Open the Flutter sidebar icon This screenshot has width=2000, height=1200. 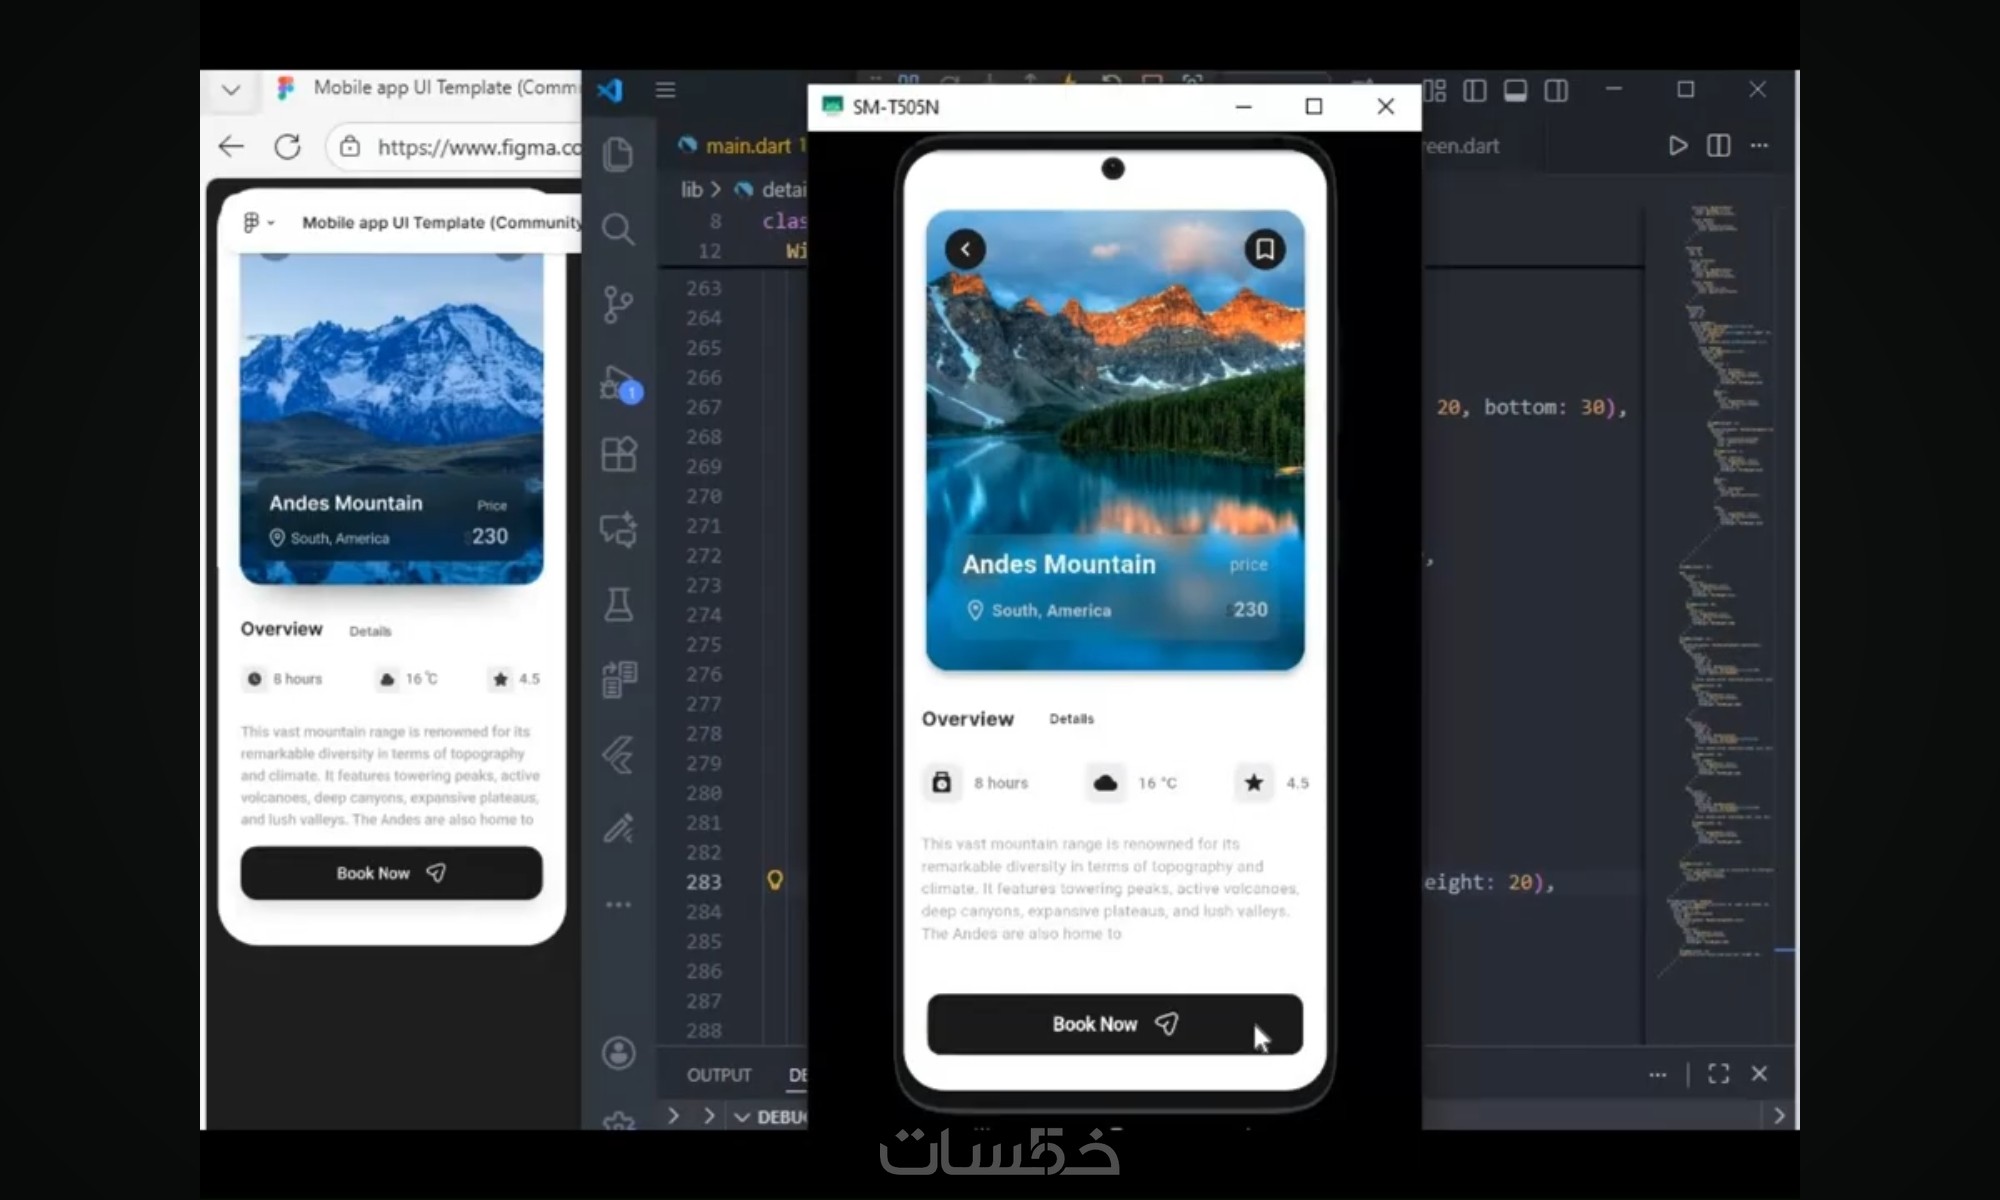click(618, 754)
